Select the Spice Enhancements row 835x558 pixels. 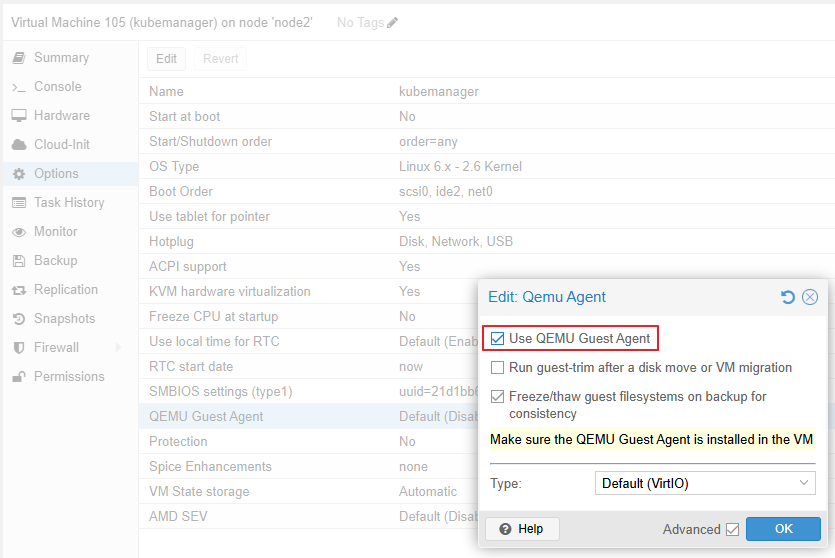308,466
